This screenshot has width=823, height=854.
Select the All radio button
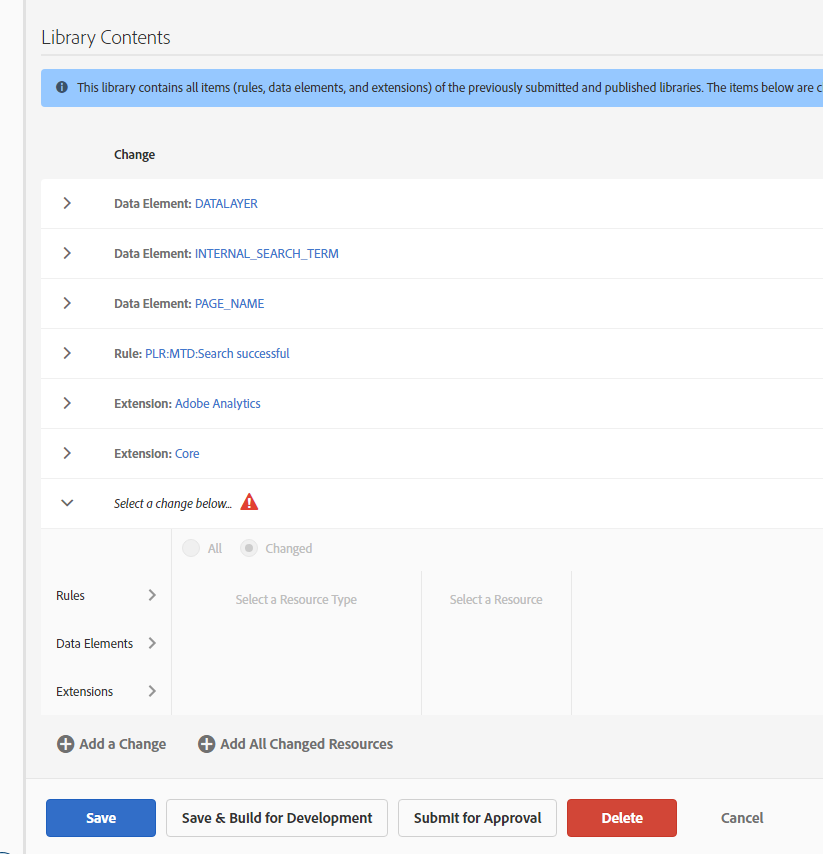click(190, 548)
